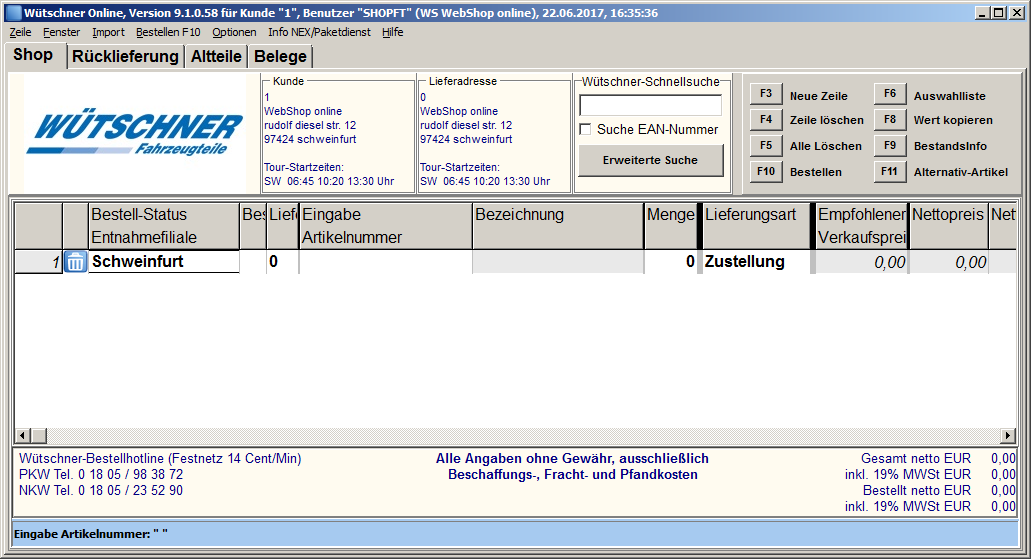Image resolution: width=1031 pixels, height=559 pixels.
Task: Open the Optionen menu
Action: (x=234, y=32)
